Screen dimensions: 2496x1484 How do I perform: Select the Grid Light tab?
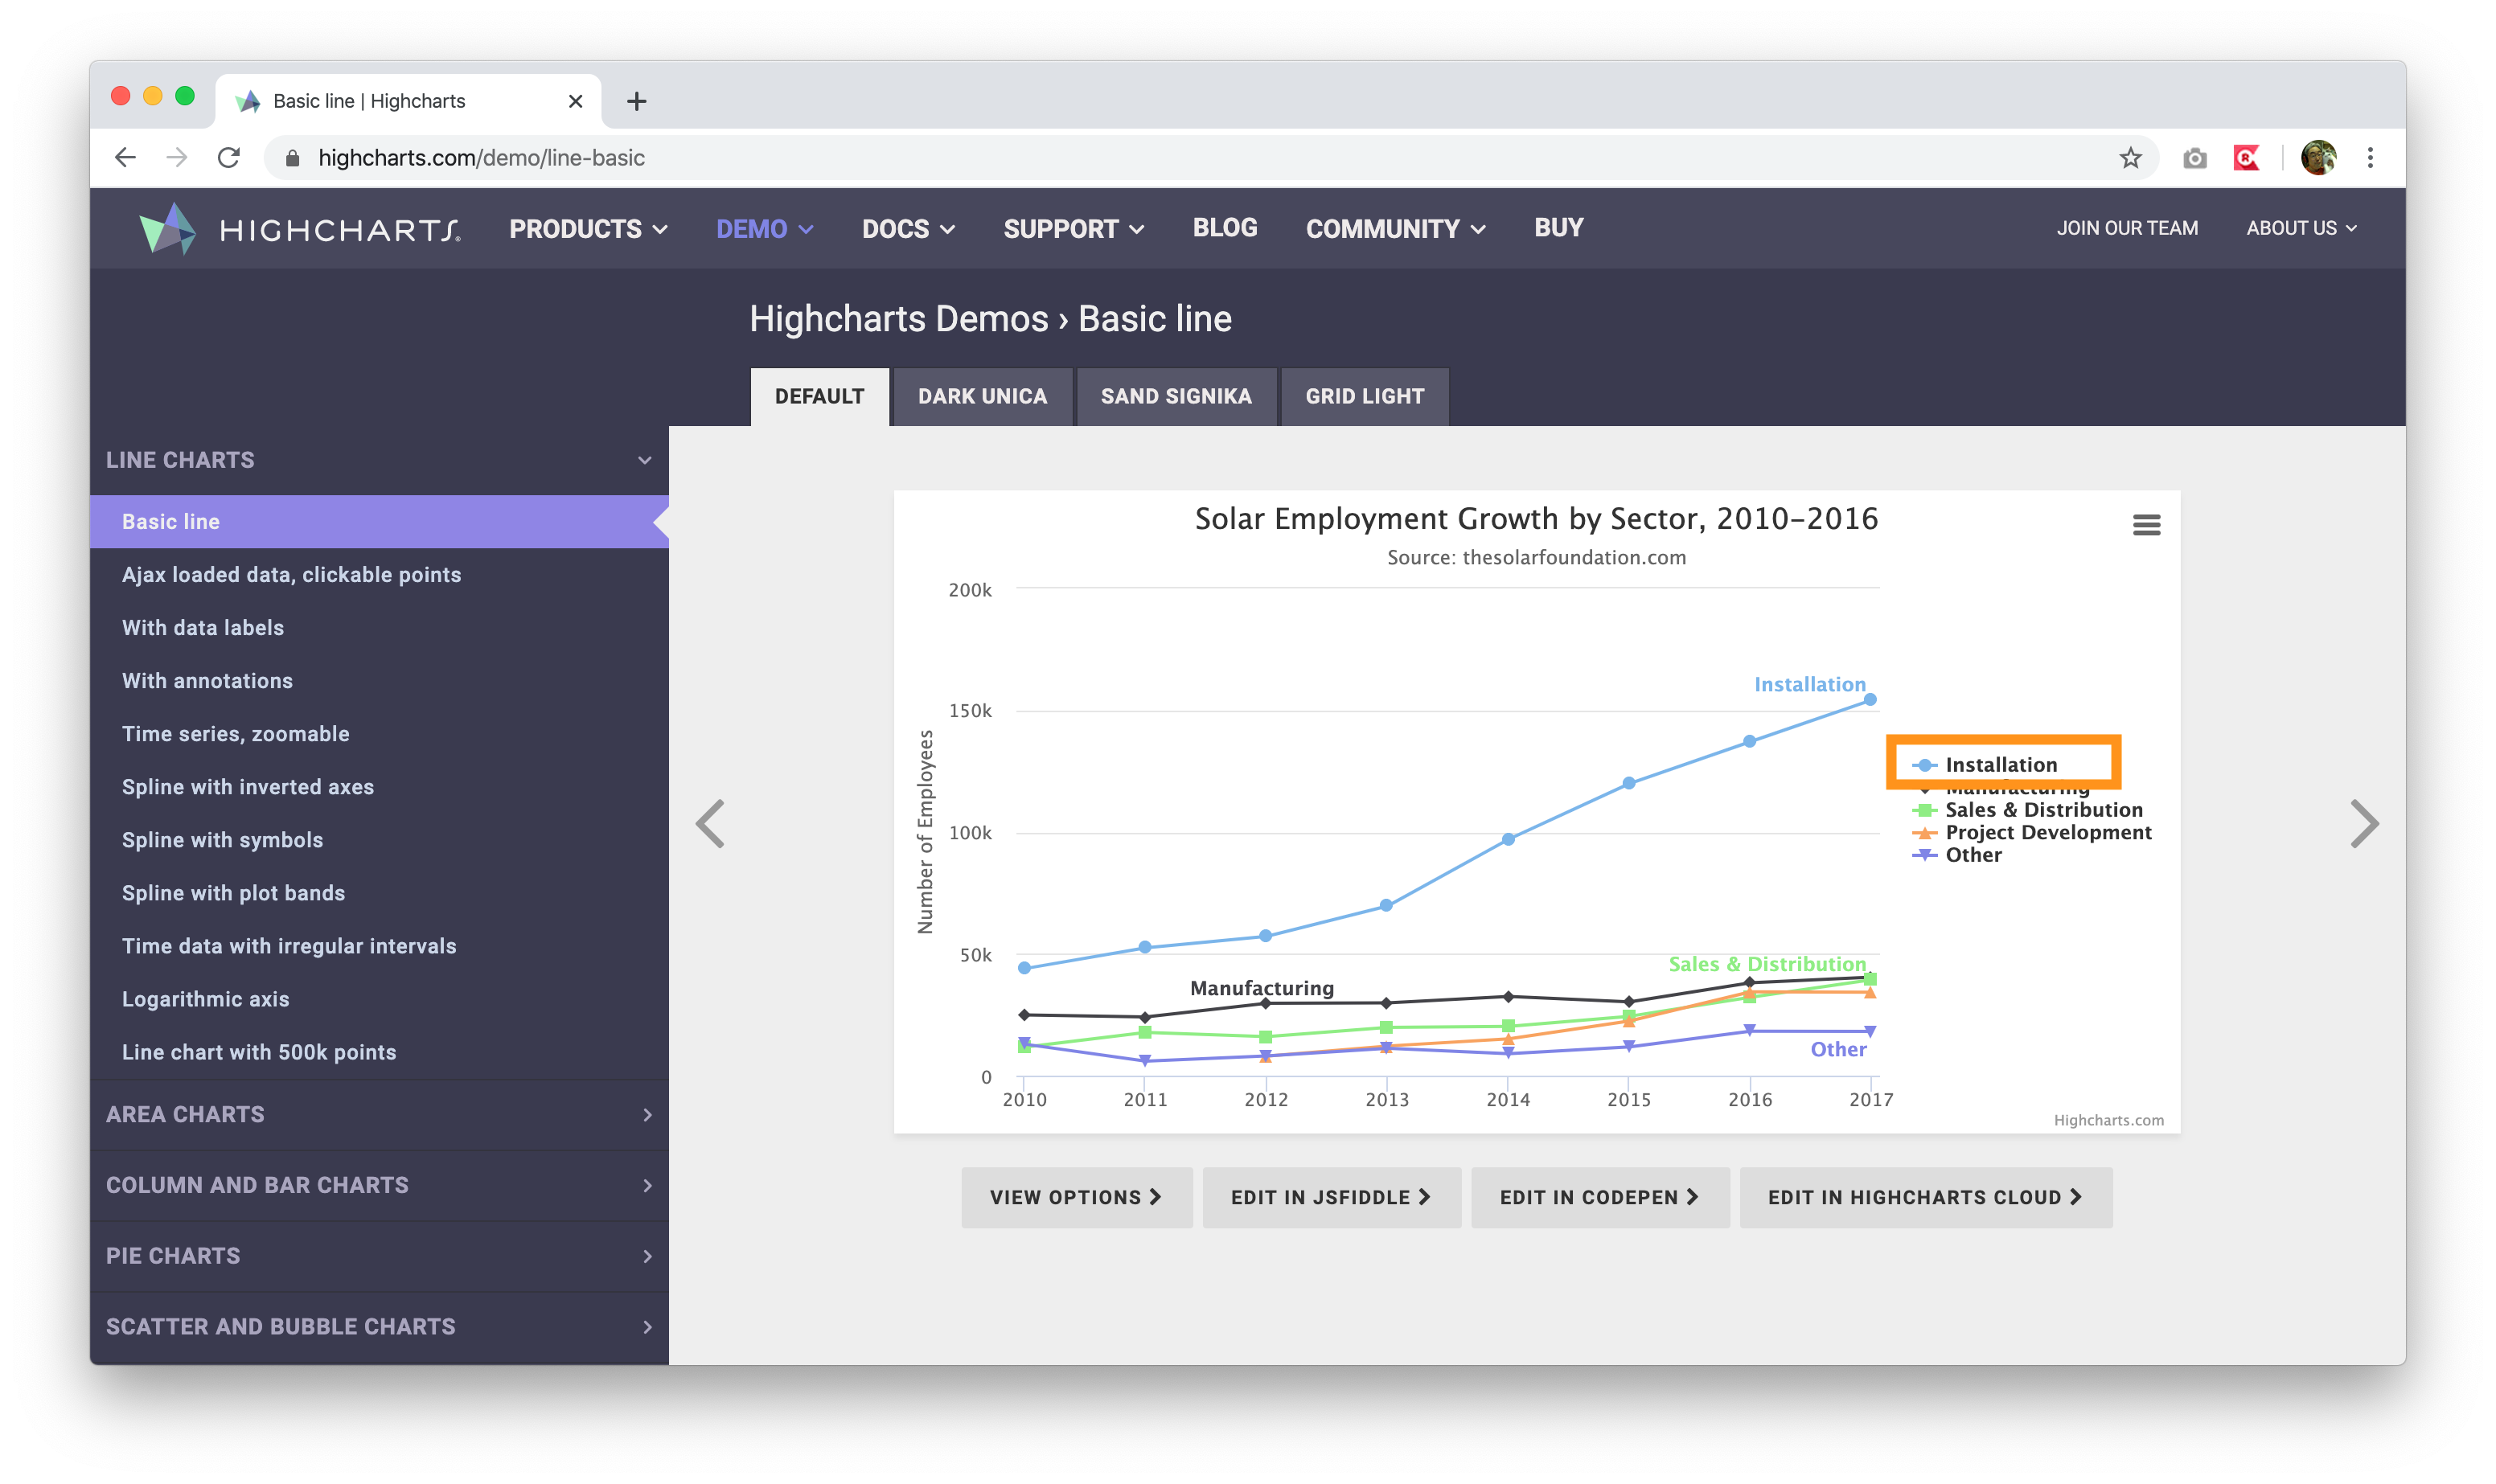[x=1364, y=396]
